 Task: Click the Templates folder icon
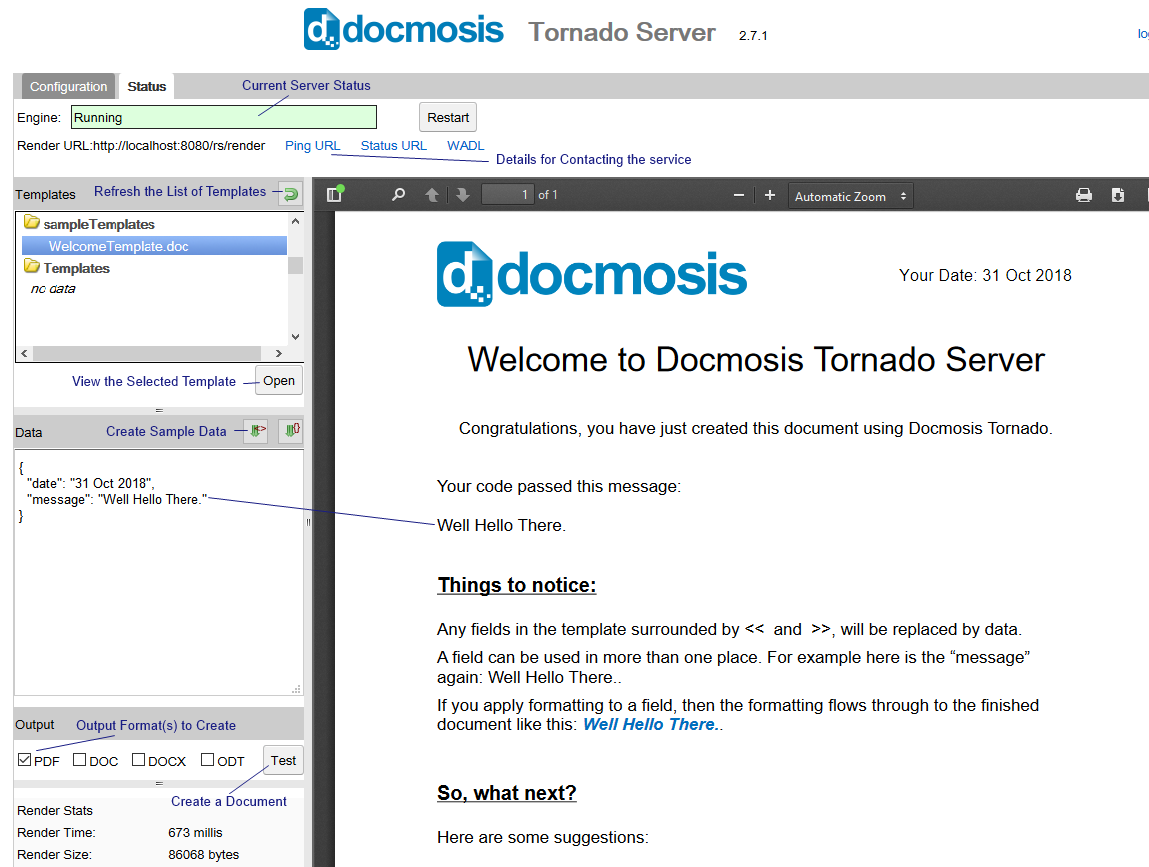click(32, 266)
